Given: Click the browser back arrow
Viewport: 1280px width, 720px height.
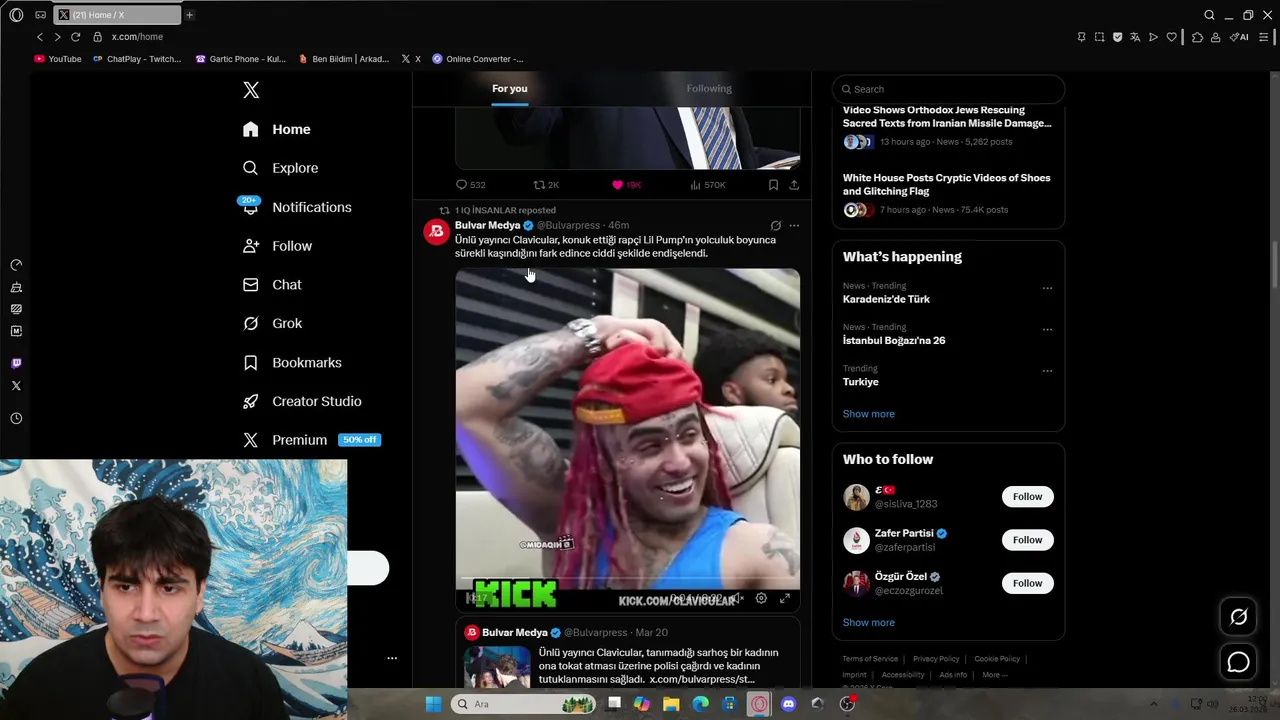Looking at the screenshot, I should (x=40, y=37).
